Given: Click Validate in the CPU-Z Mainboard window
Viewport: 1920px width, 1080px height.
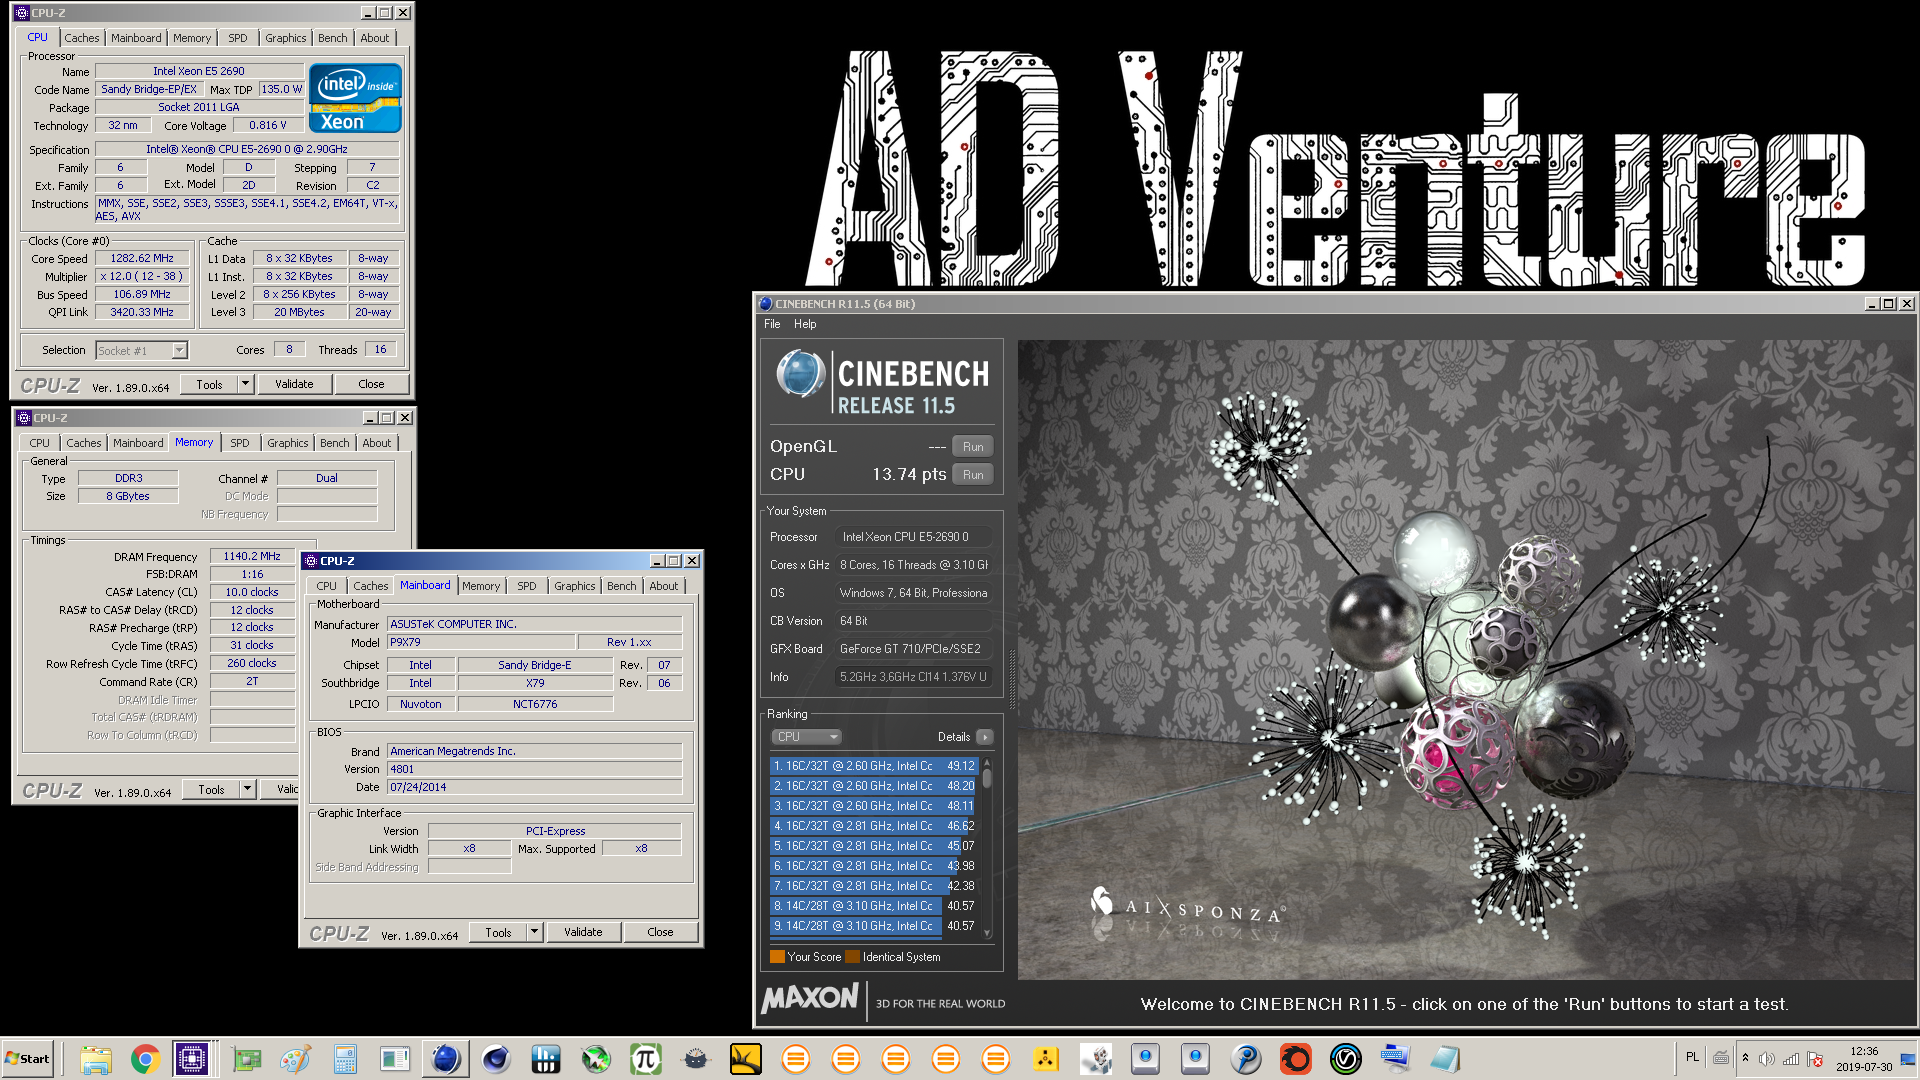Looking at the screenshot, I should click(583, 932).
